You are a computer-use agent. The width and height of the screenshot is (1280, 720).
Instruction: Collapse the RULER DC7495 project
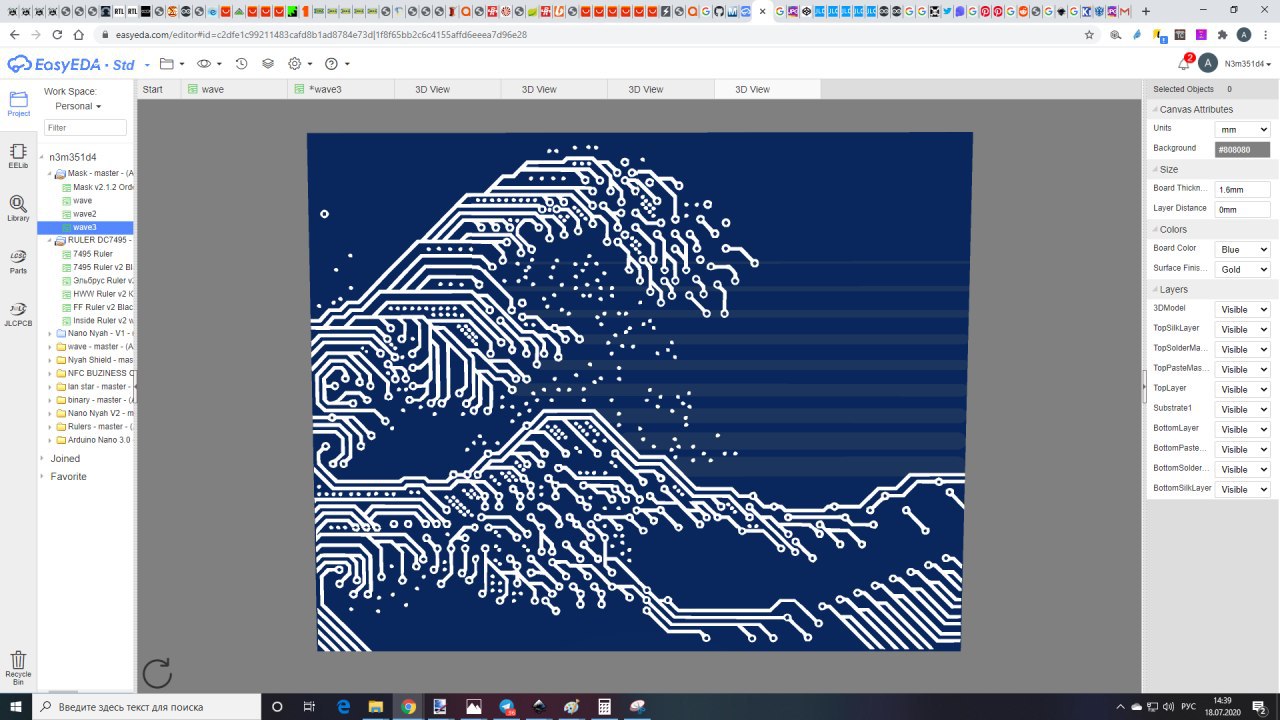(49, 241)
